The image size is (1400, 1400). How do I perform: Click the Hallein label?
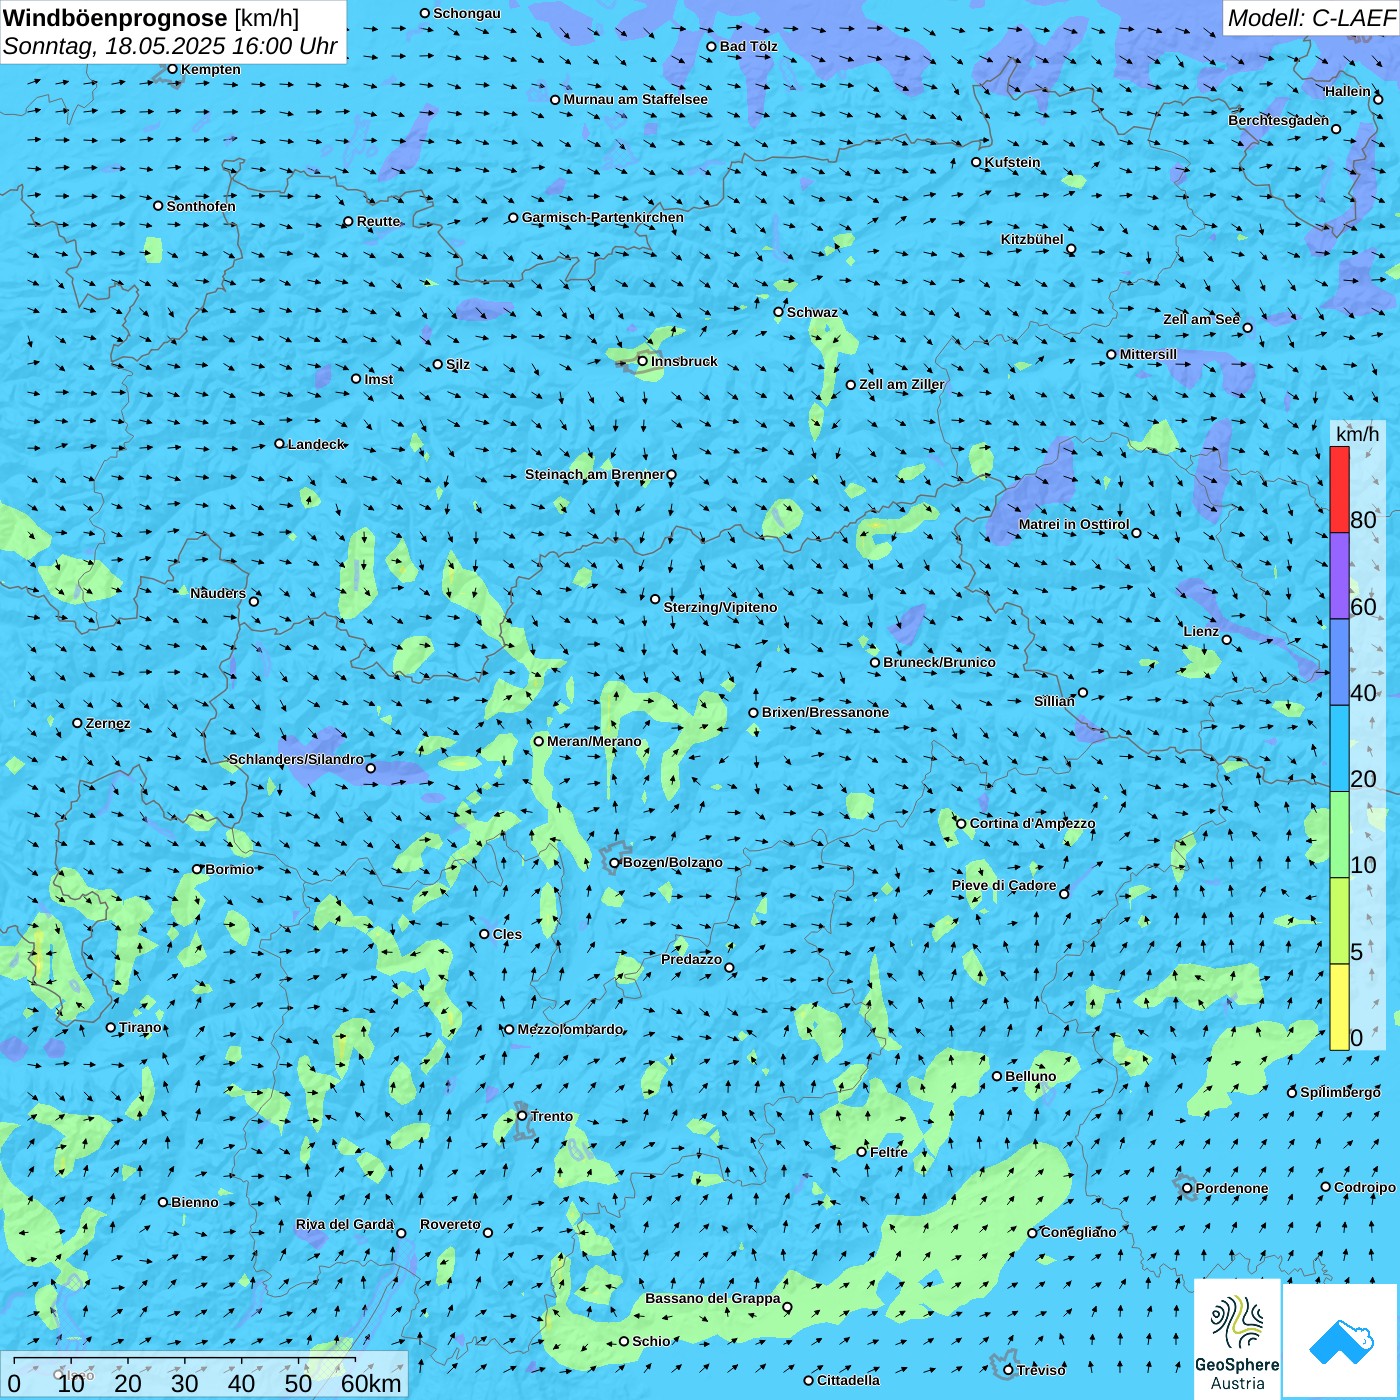pos(1348,91)
